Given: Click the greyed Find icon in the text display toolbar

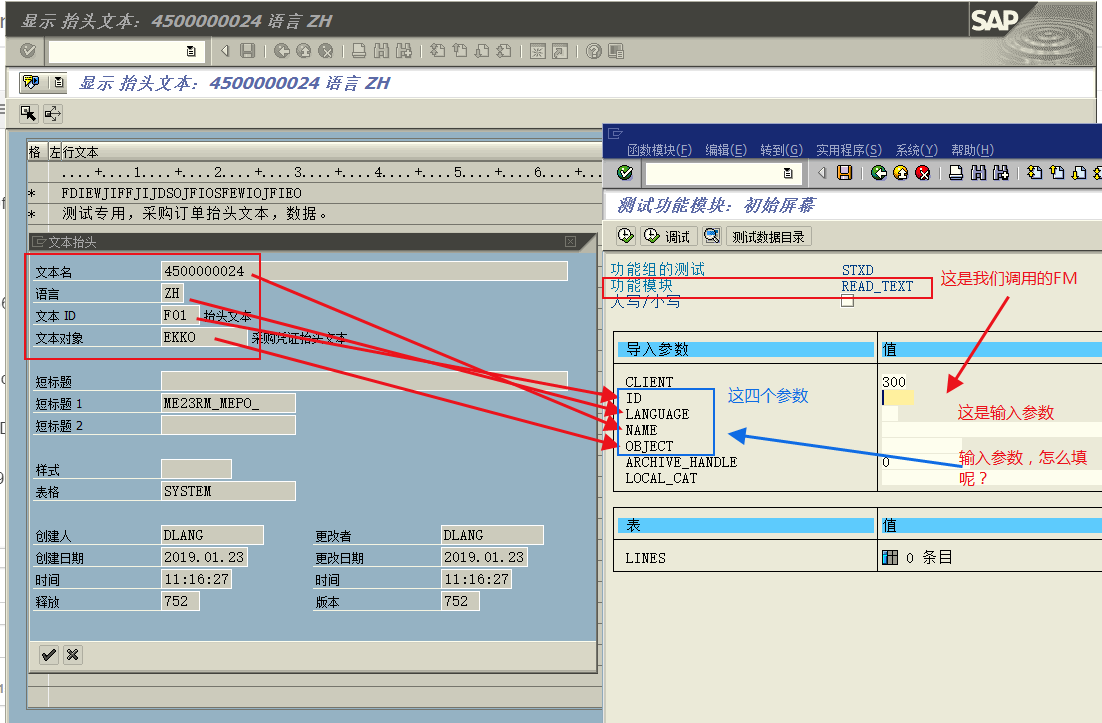Looking at the screenshot, I should 381,51.
